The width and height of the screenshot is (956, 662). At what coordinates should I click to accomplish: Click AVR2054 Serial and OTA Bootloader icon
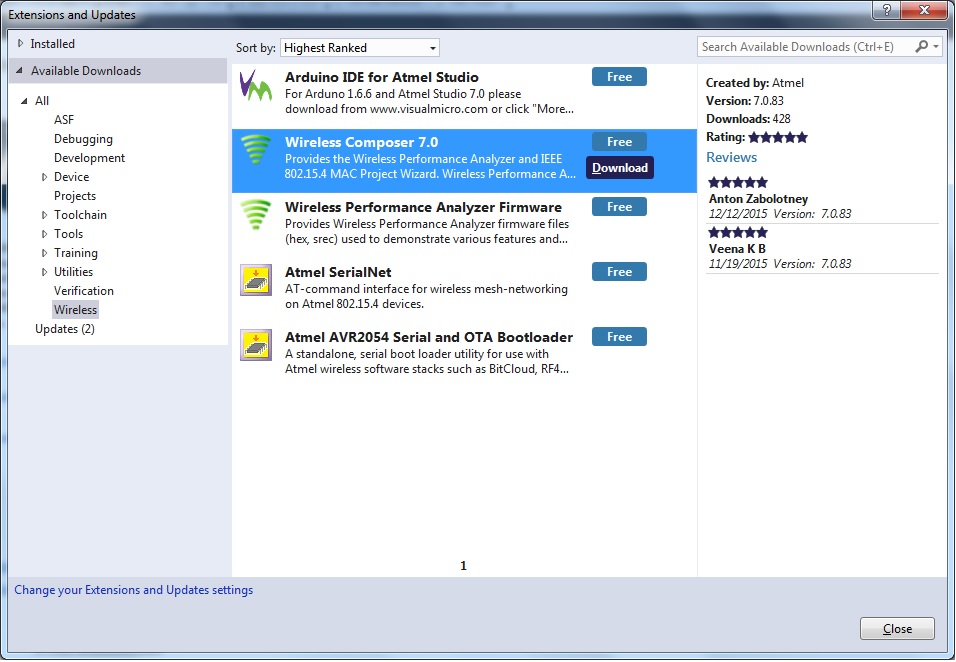(x=257, y=346)
